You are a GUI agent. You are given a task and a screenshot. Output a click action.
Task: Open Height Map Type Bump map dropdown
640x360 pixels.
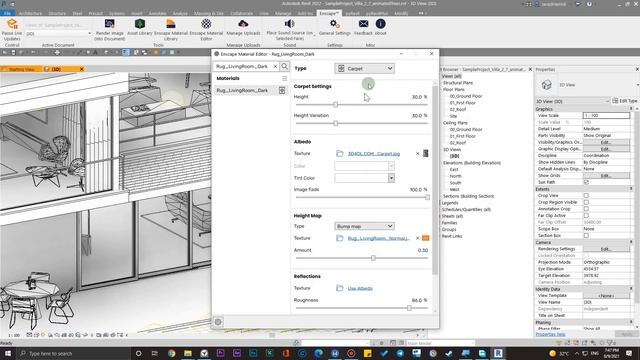coord(364,226)
